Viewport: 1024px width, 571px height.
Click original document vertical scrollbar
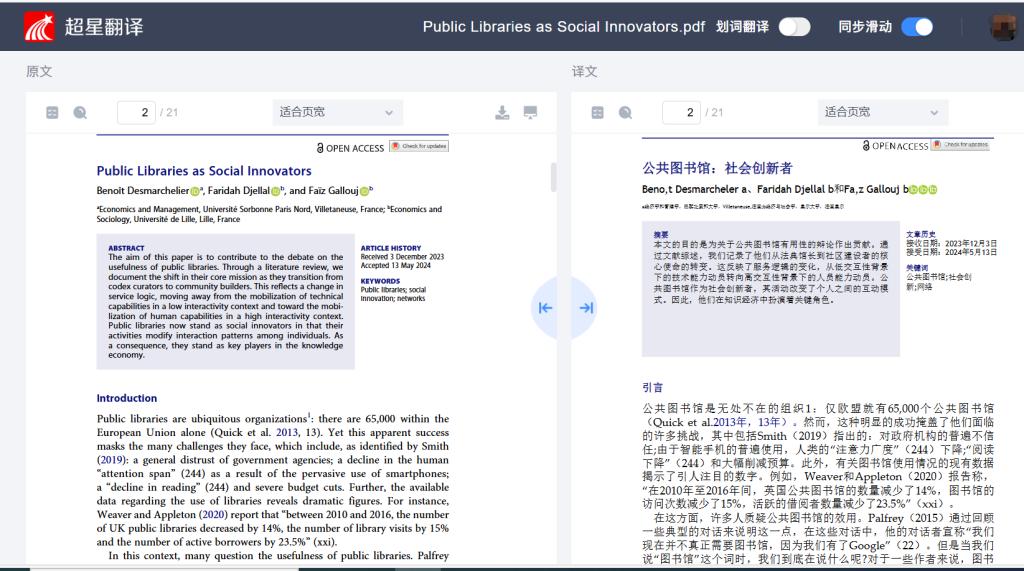point(553,178)
